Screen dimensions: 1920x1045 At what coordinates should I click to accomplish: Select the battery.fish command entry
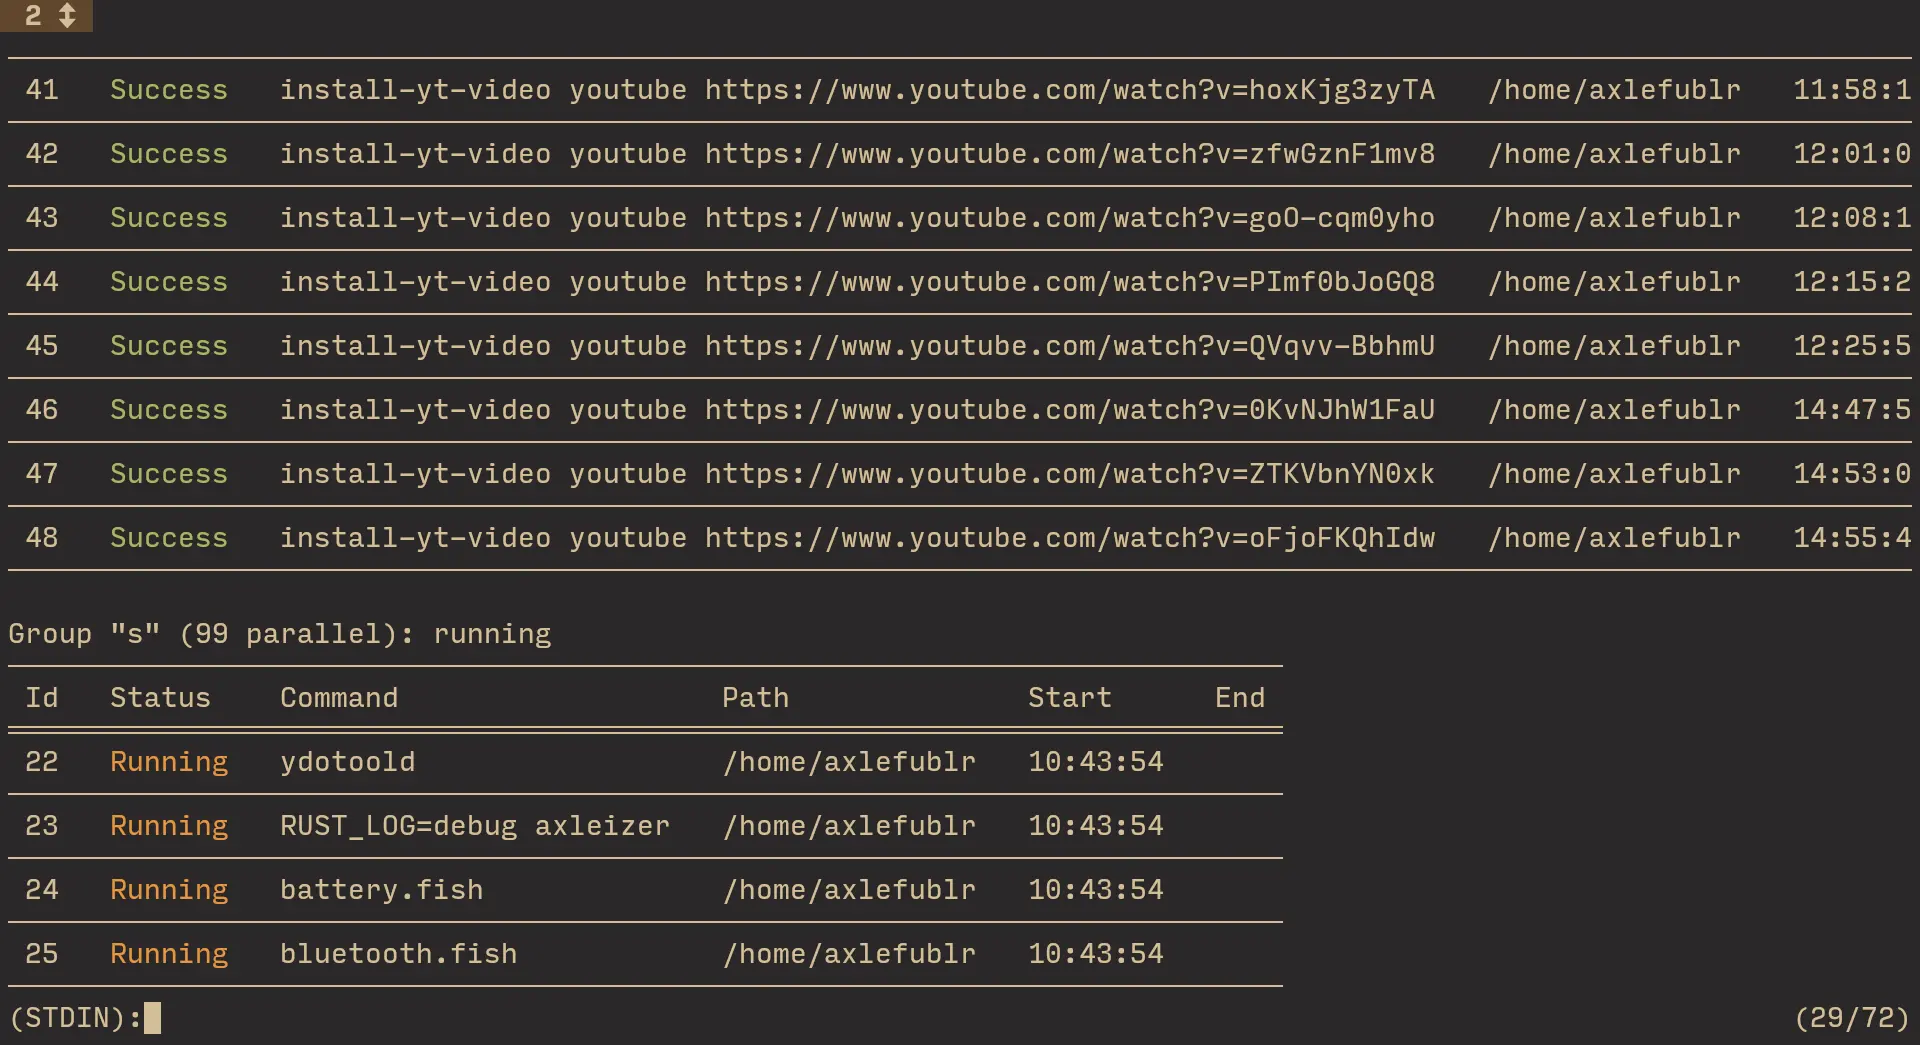click(x=381, y=890)
